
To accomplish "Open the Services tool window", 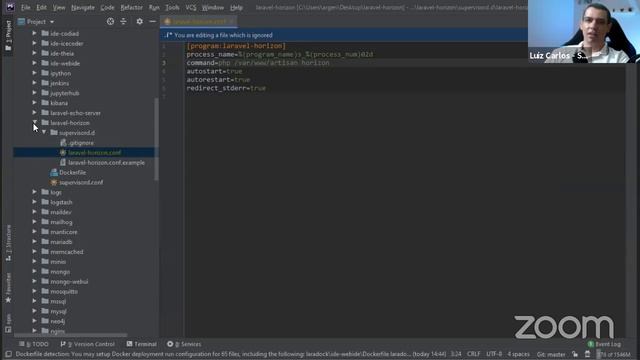I will click(184, 344).
